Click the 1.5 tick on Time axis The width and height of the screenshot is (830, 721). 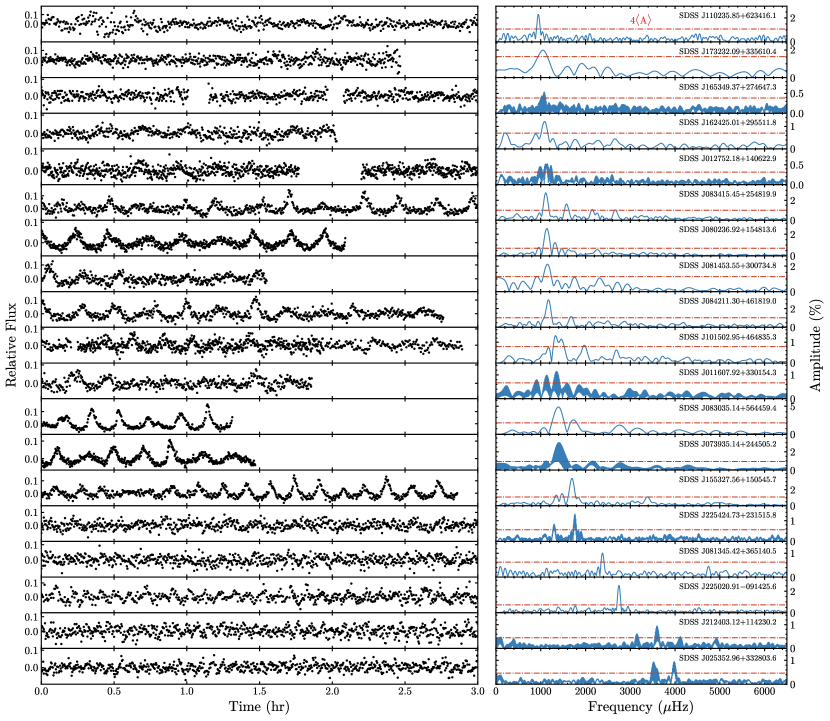click(259, 691)
